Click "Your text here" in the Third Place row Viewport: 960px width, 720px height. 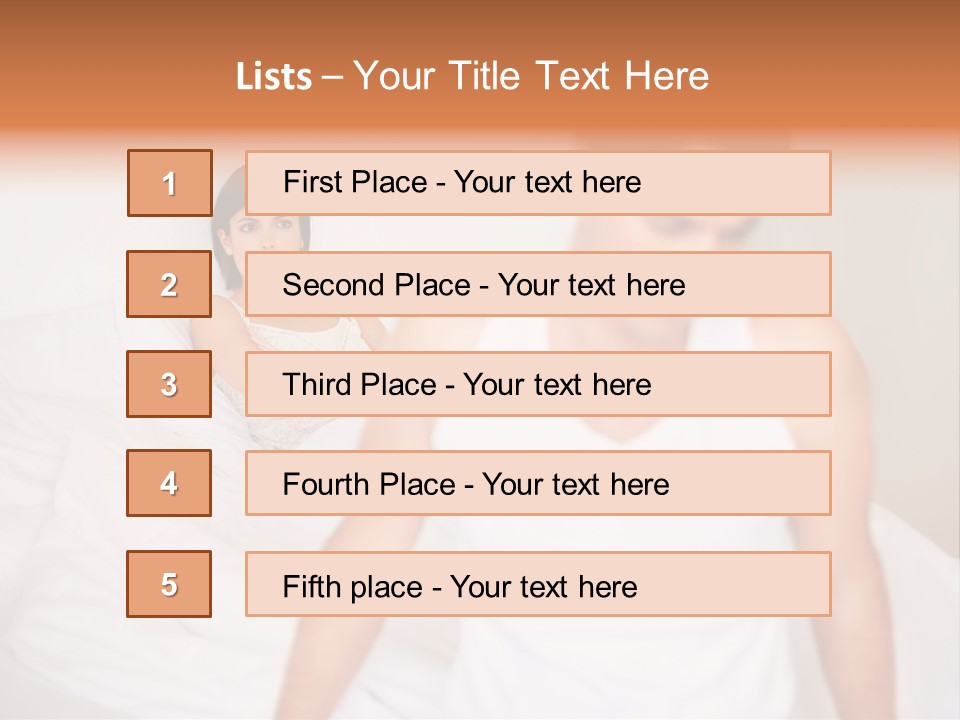tap(557, 385)
